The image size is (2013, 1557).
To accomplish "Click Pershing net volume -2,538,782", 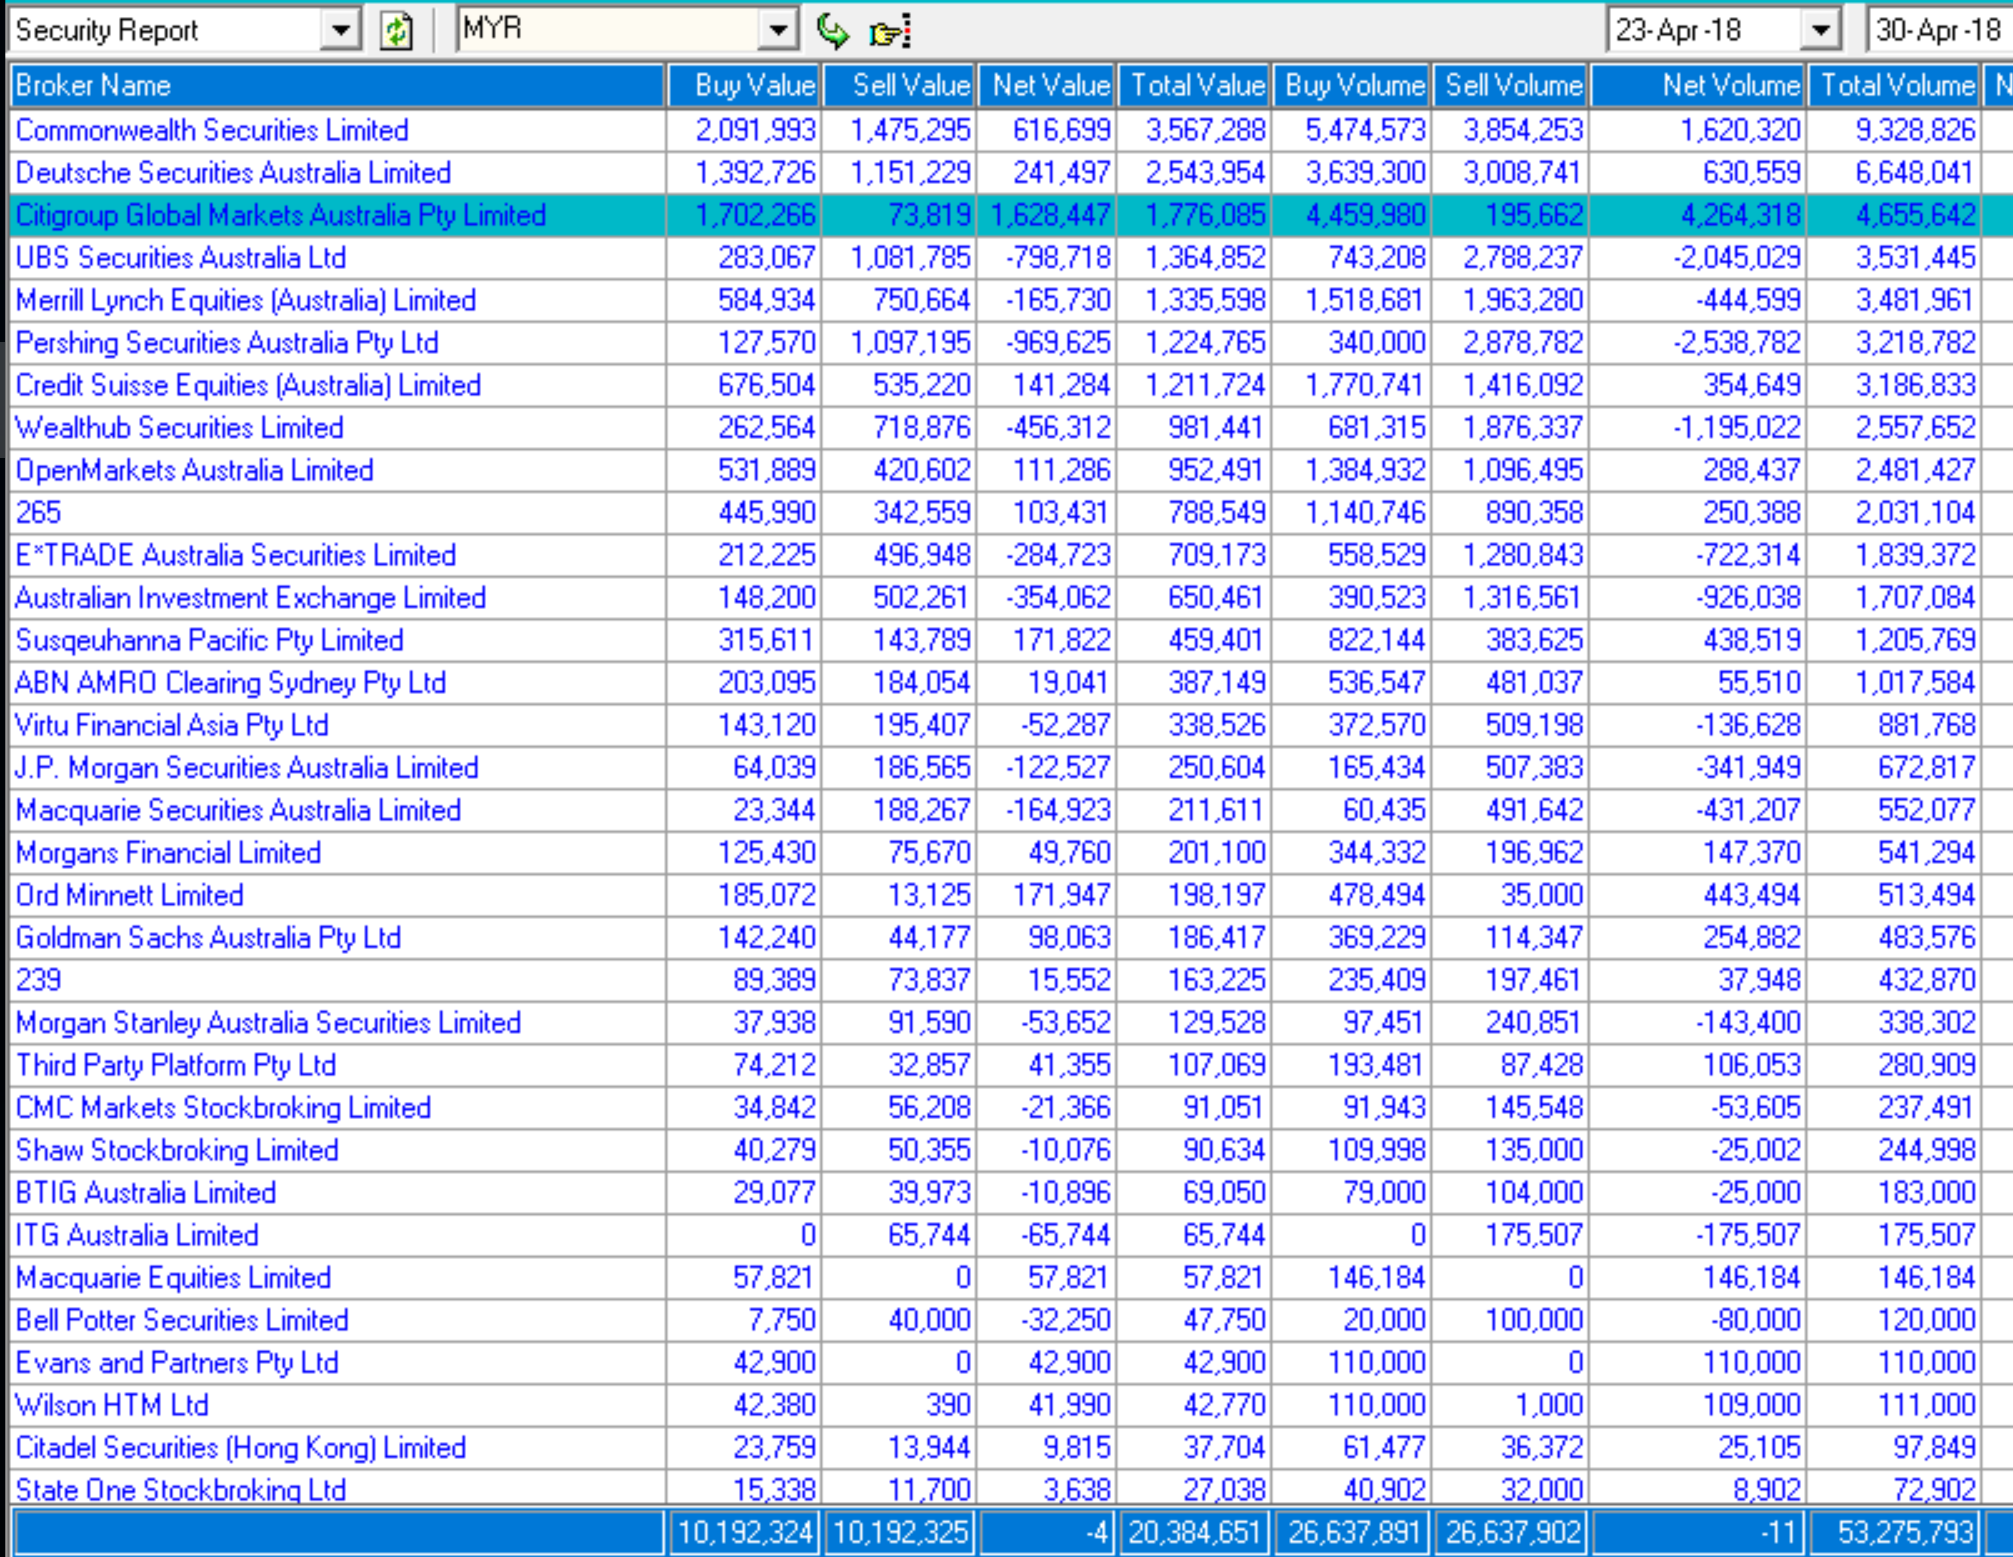I will (1737, 343).
